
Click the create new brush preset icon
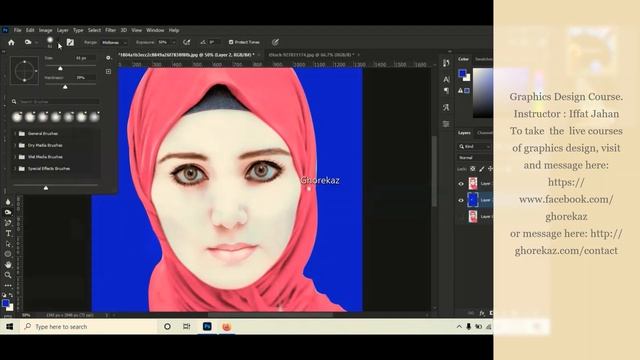click(x=108, y=71)
